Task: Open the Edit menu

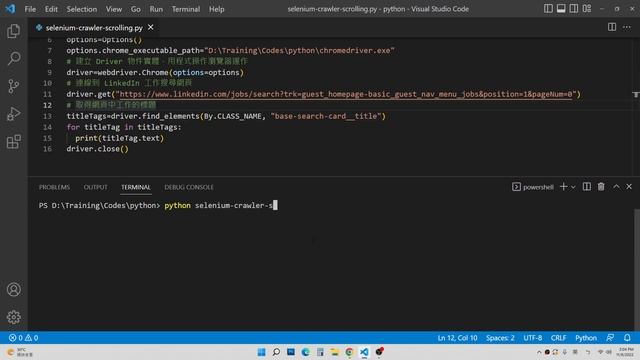Action: click(51, 9)
